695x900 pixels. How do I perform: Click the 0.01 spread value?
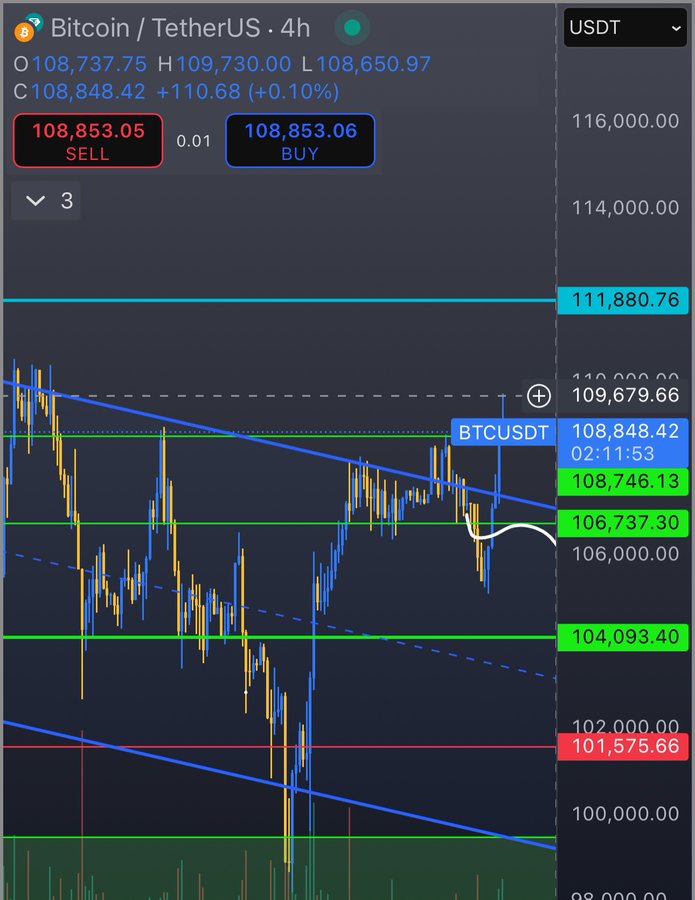click(193, 141)
